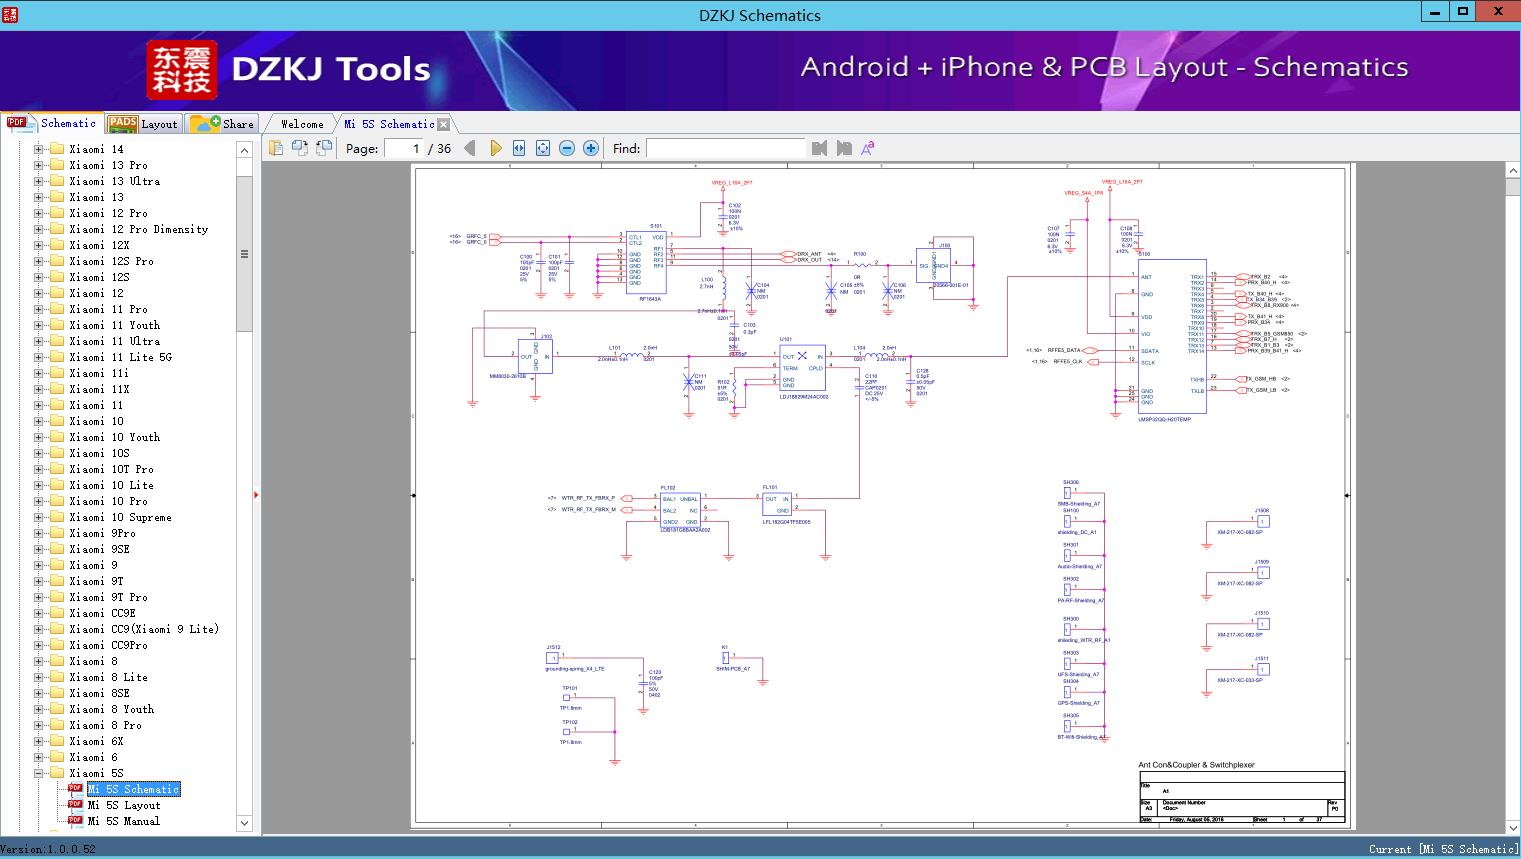
Task: Click tree panel scroll down arrow
Action: [244, 823]
